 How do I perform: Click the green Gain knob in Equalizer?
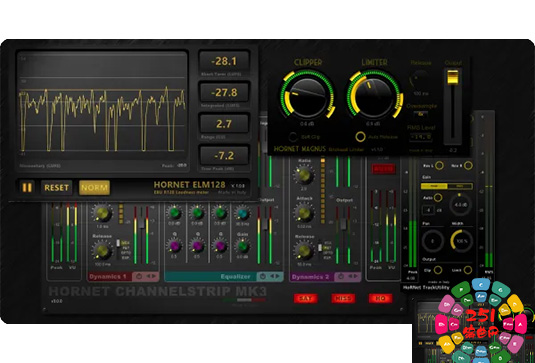pos(243,246)
